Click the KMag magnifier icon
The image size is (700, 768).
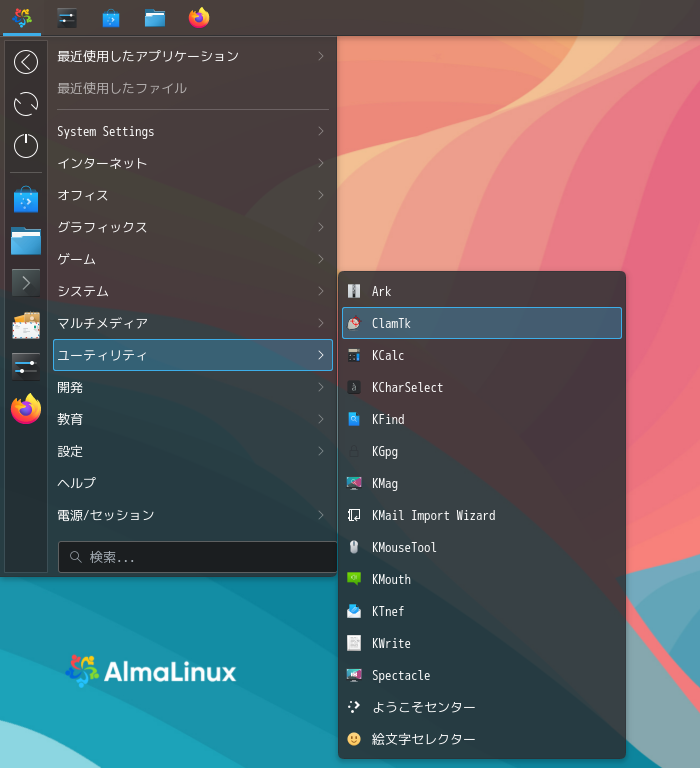click(354, 483)
